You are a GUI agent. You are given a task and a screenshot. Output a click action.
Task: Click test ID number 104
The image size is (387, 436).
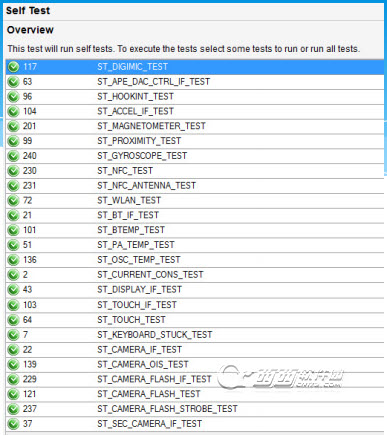pos(30,111)
